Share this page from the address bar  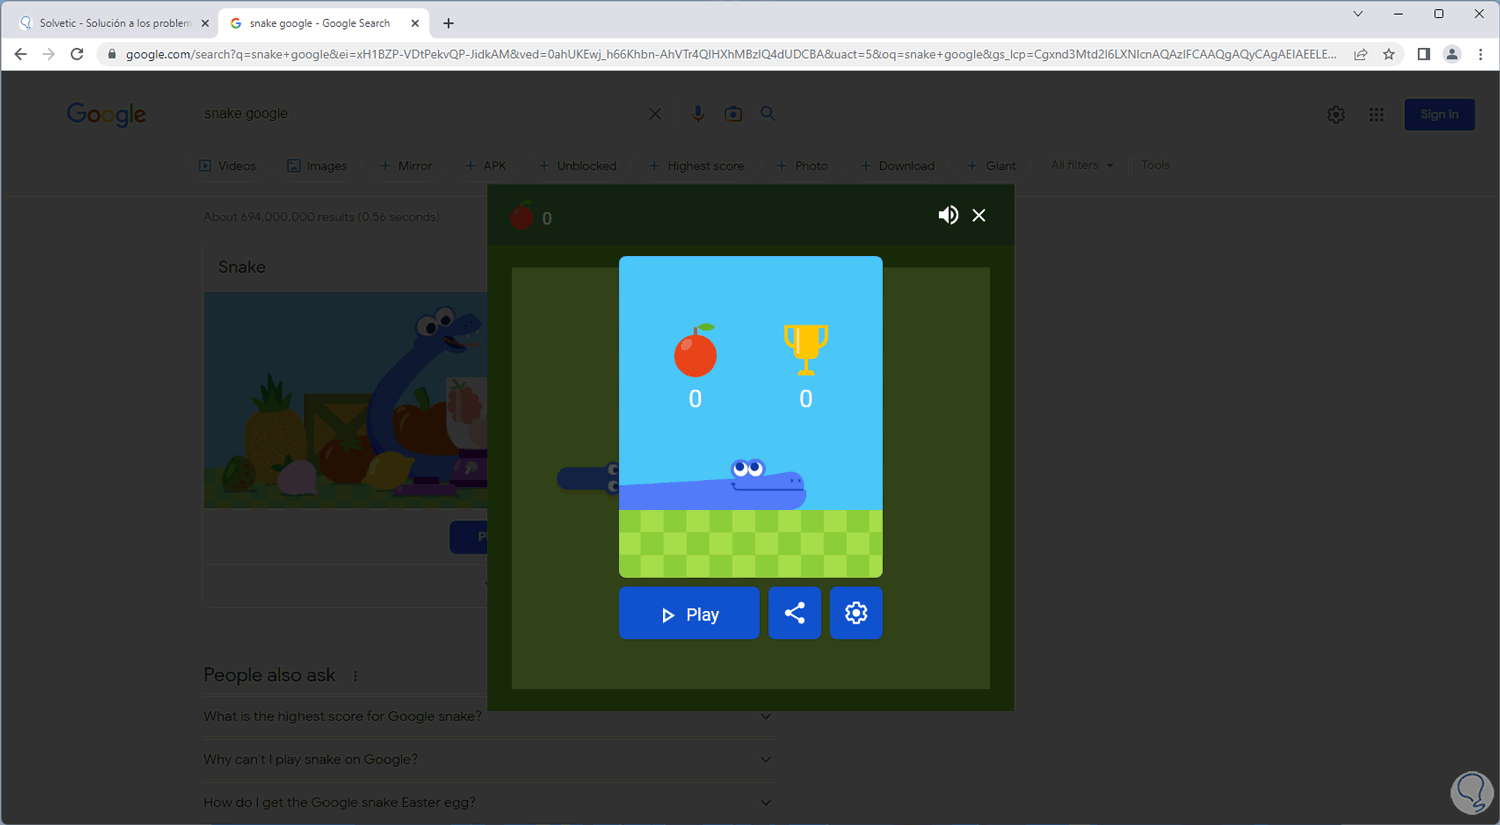click(1361, 54)
